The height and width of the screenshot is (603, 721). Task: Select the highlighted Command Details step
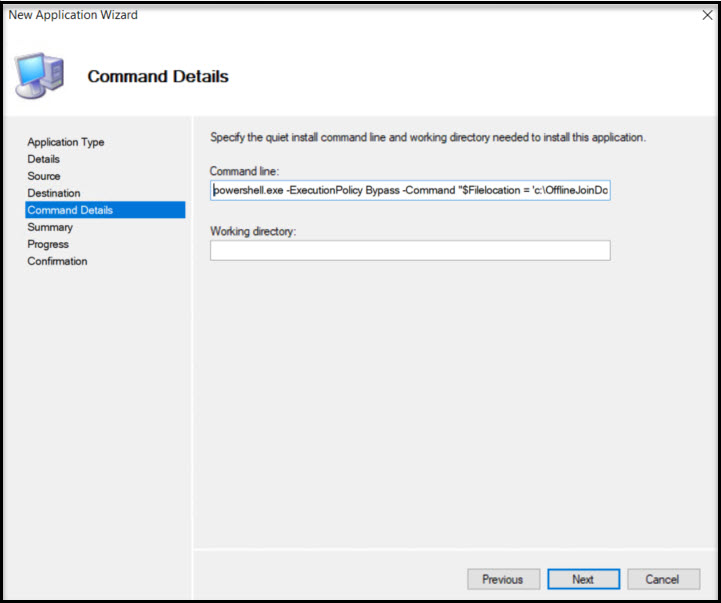pos(105,210)
